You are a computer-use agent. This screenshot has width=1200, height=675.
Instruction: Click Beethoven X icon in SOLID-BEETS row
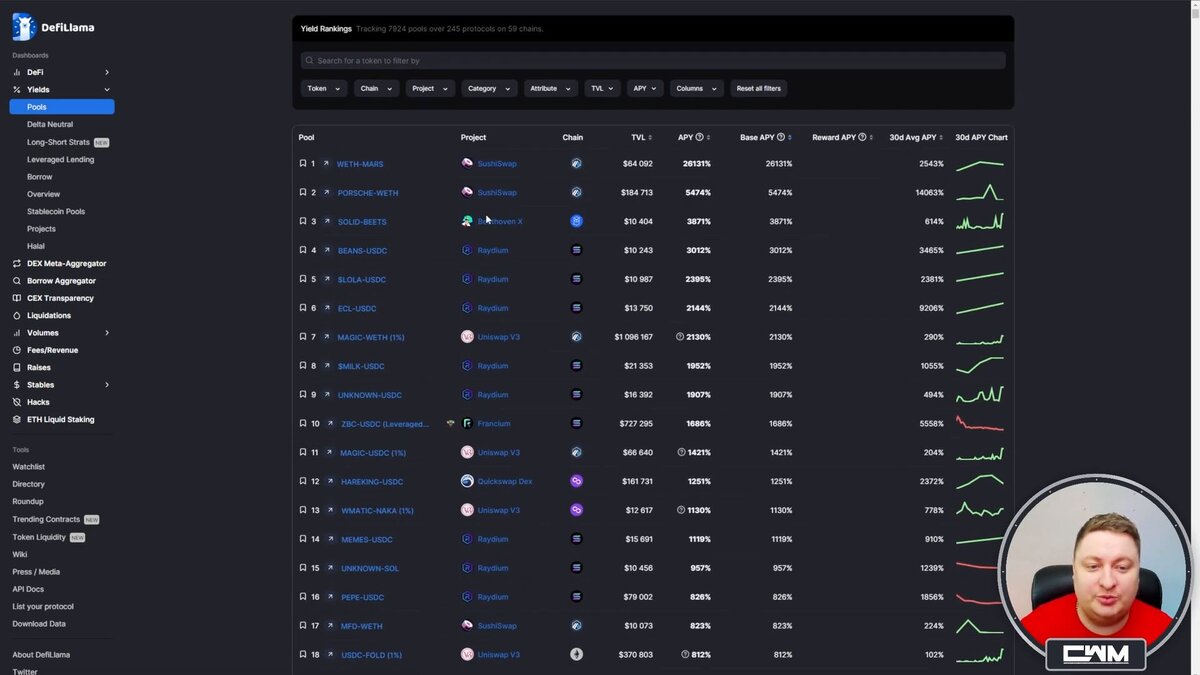[x=467, y=221]
